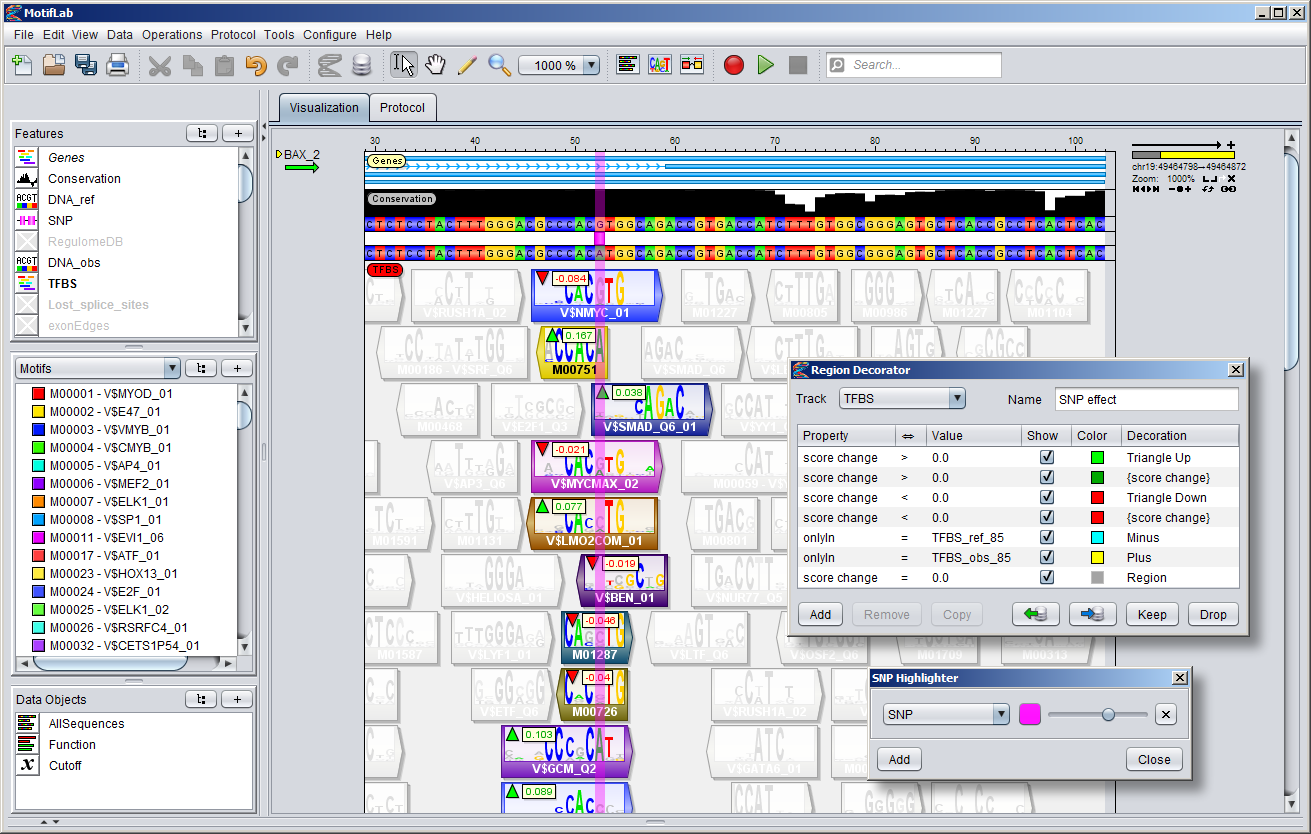Click the sequence browser squiggle icon

(330, 65)
